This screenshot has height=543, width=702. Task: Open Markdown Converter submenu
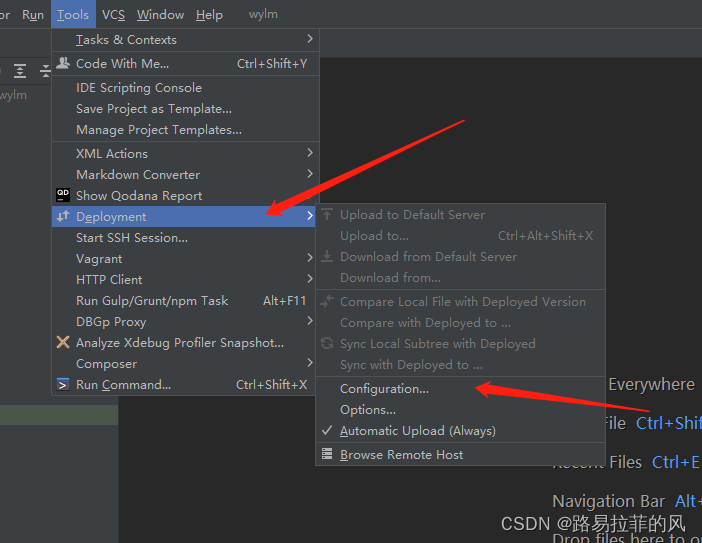click(185, 175)
